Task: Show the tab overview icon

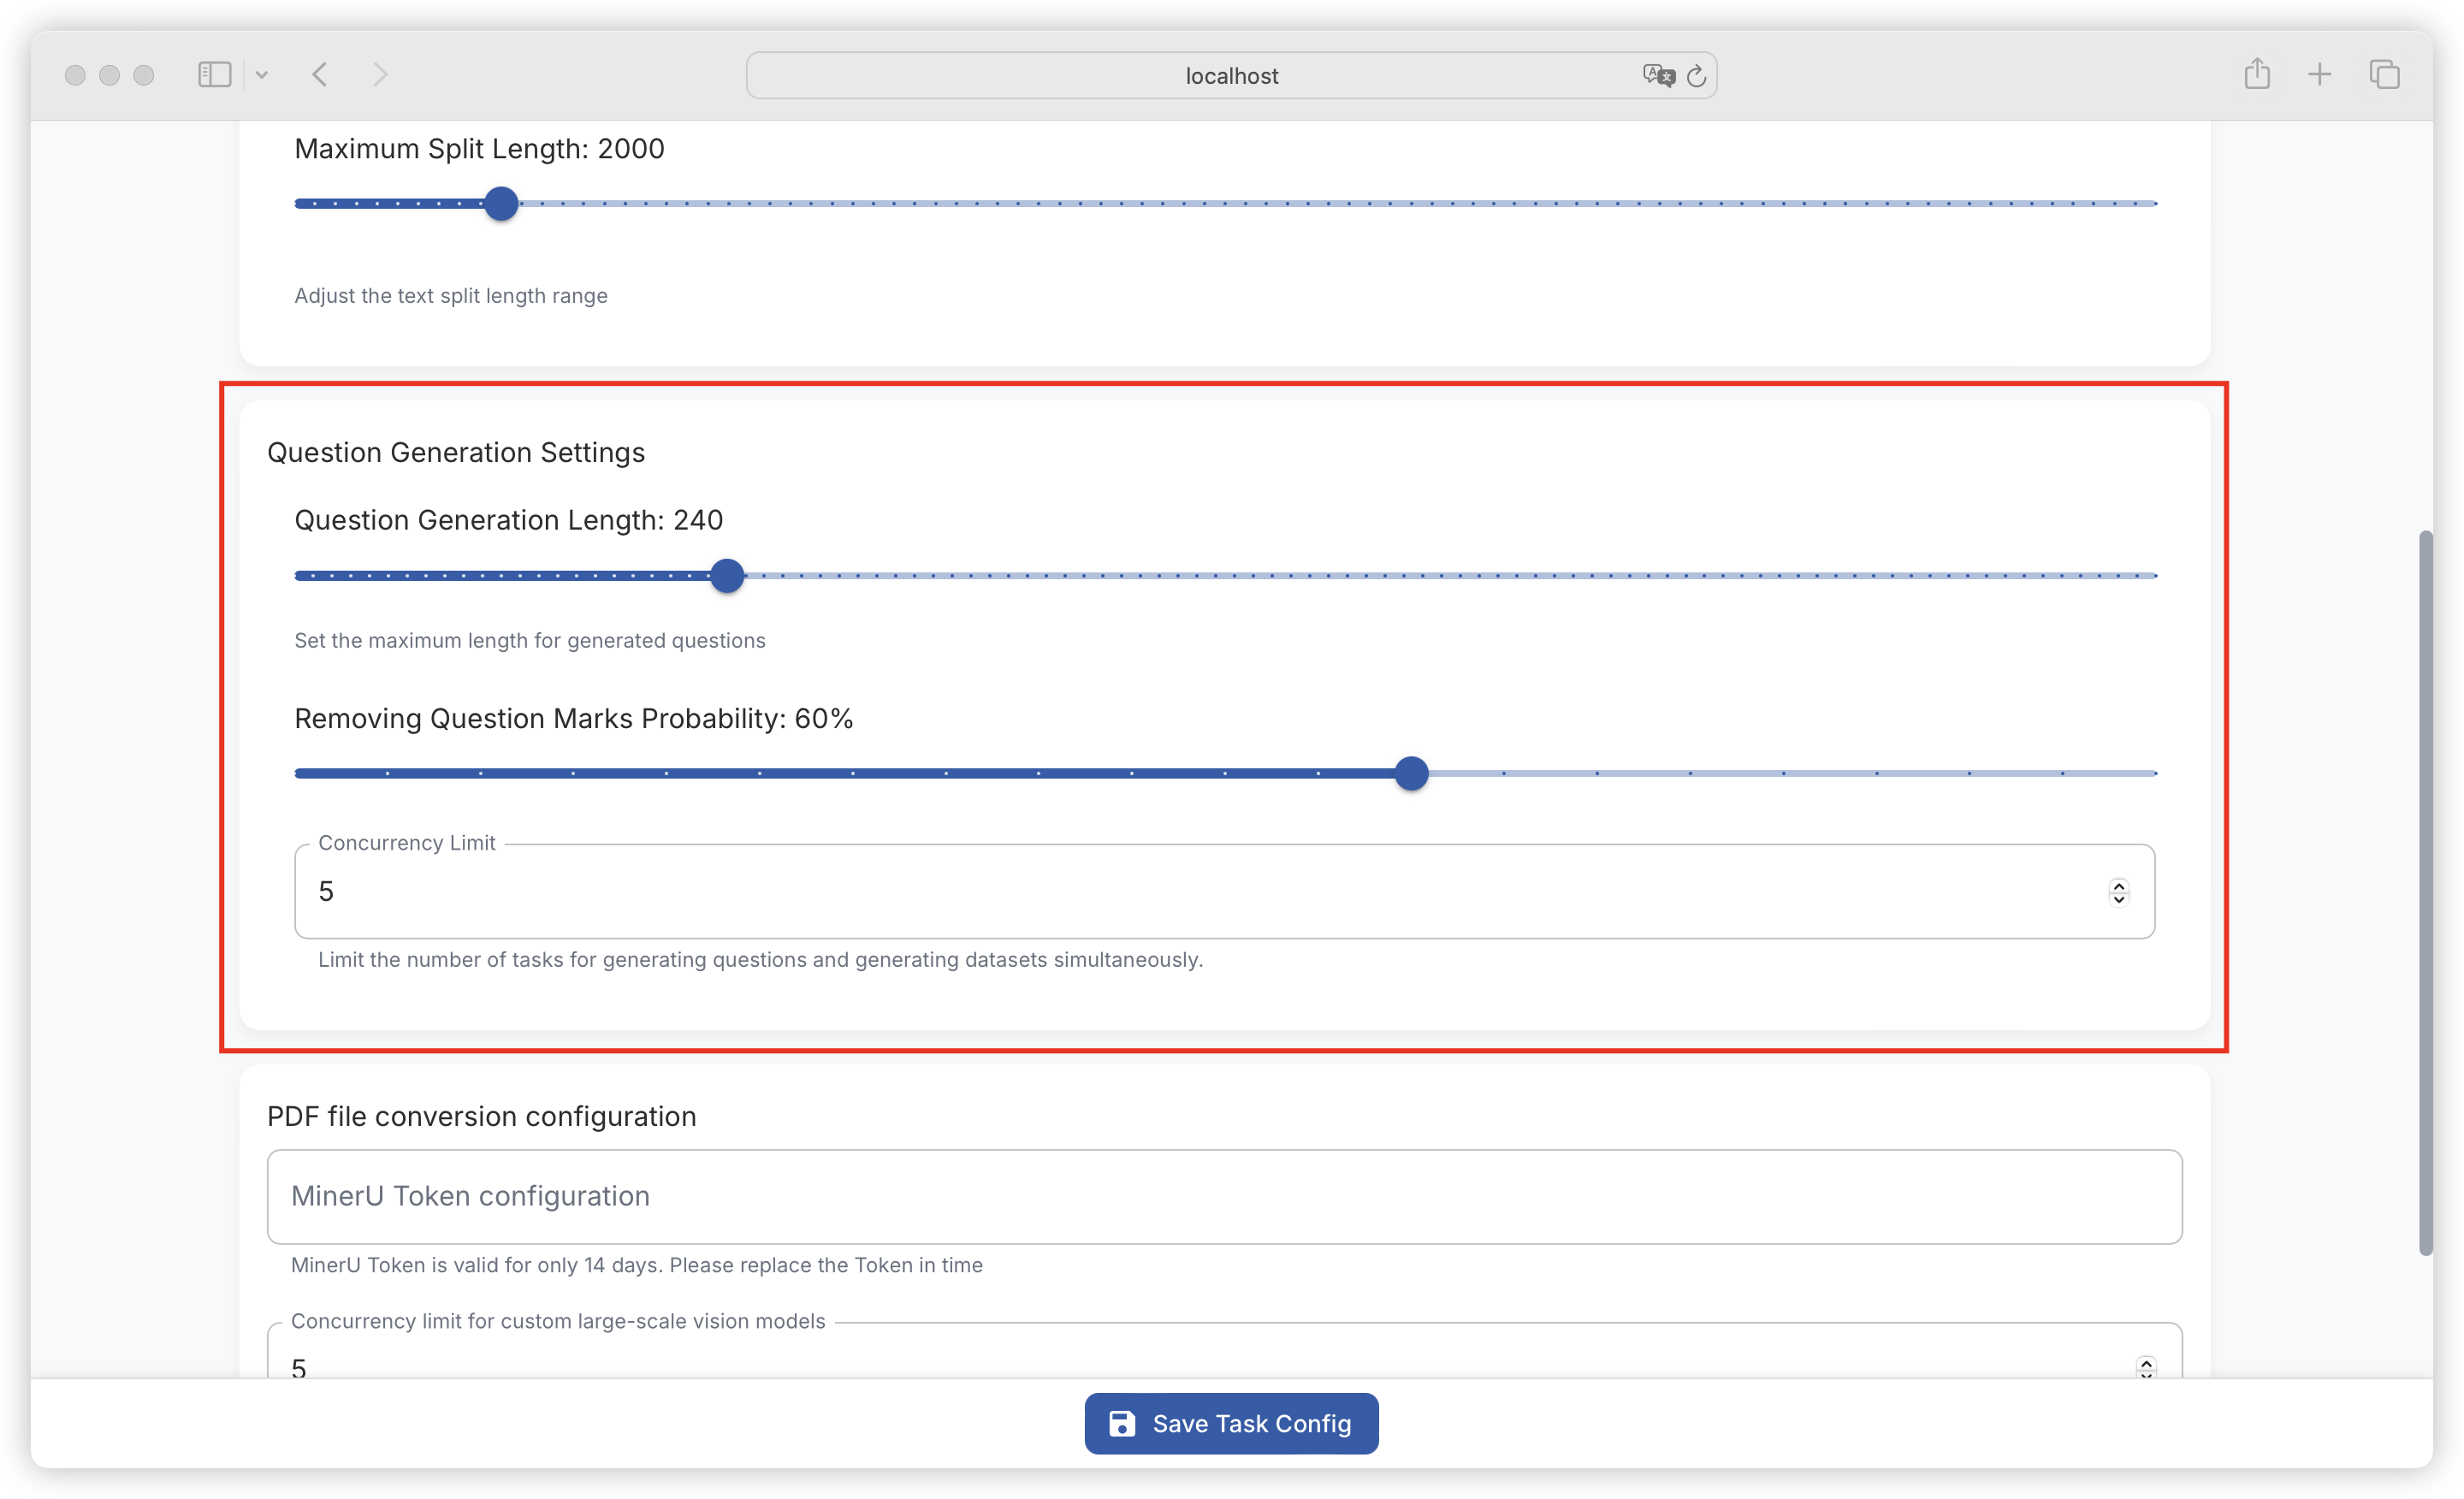Action: pyautogui.click(x=2384, y=74)
